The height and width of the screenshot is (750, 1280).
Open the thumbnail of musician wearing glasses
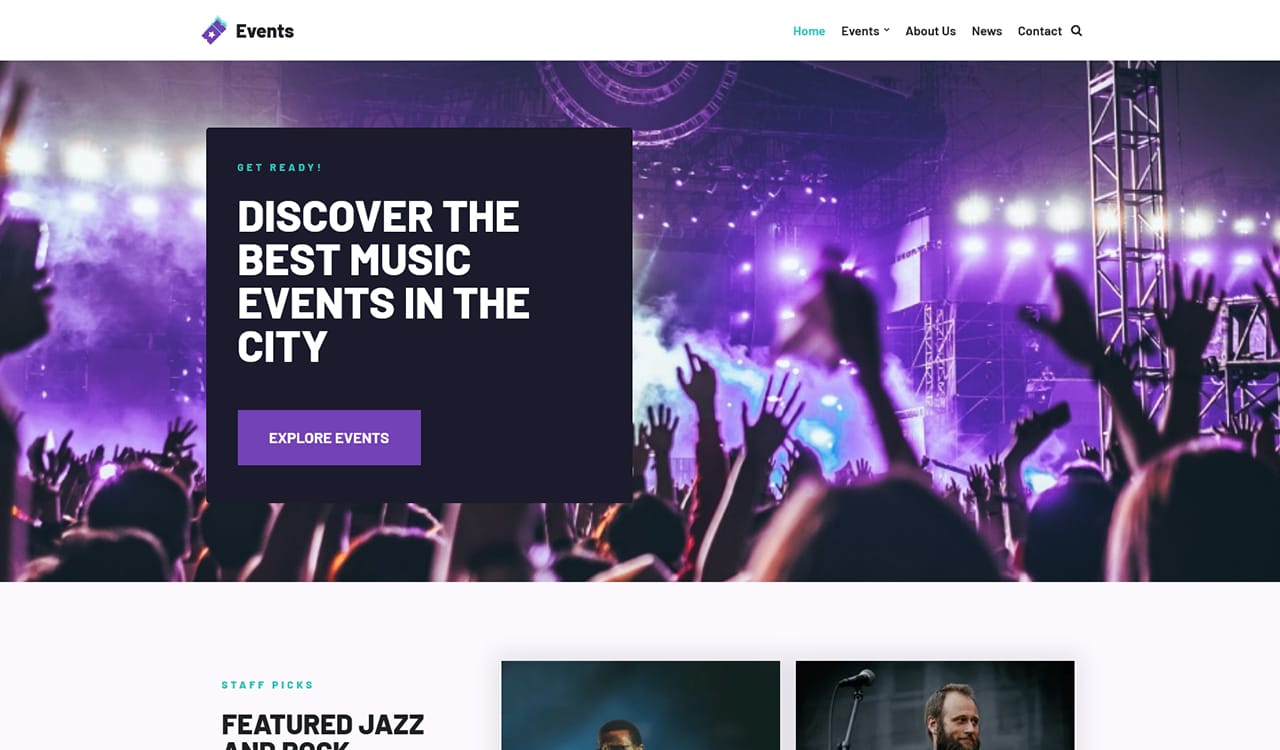[641, 705]
